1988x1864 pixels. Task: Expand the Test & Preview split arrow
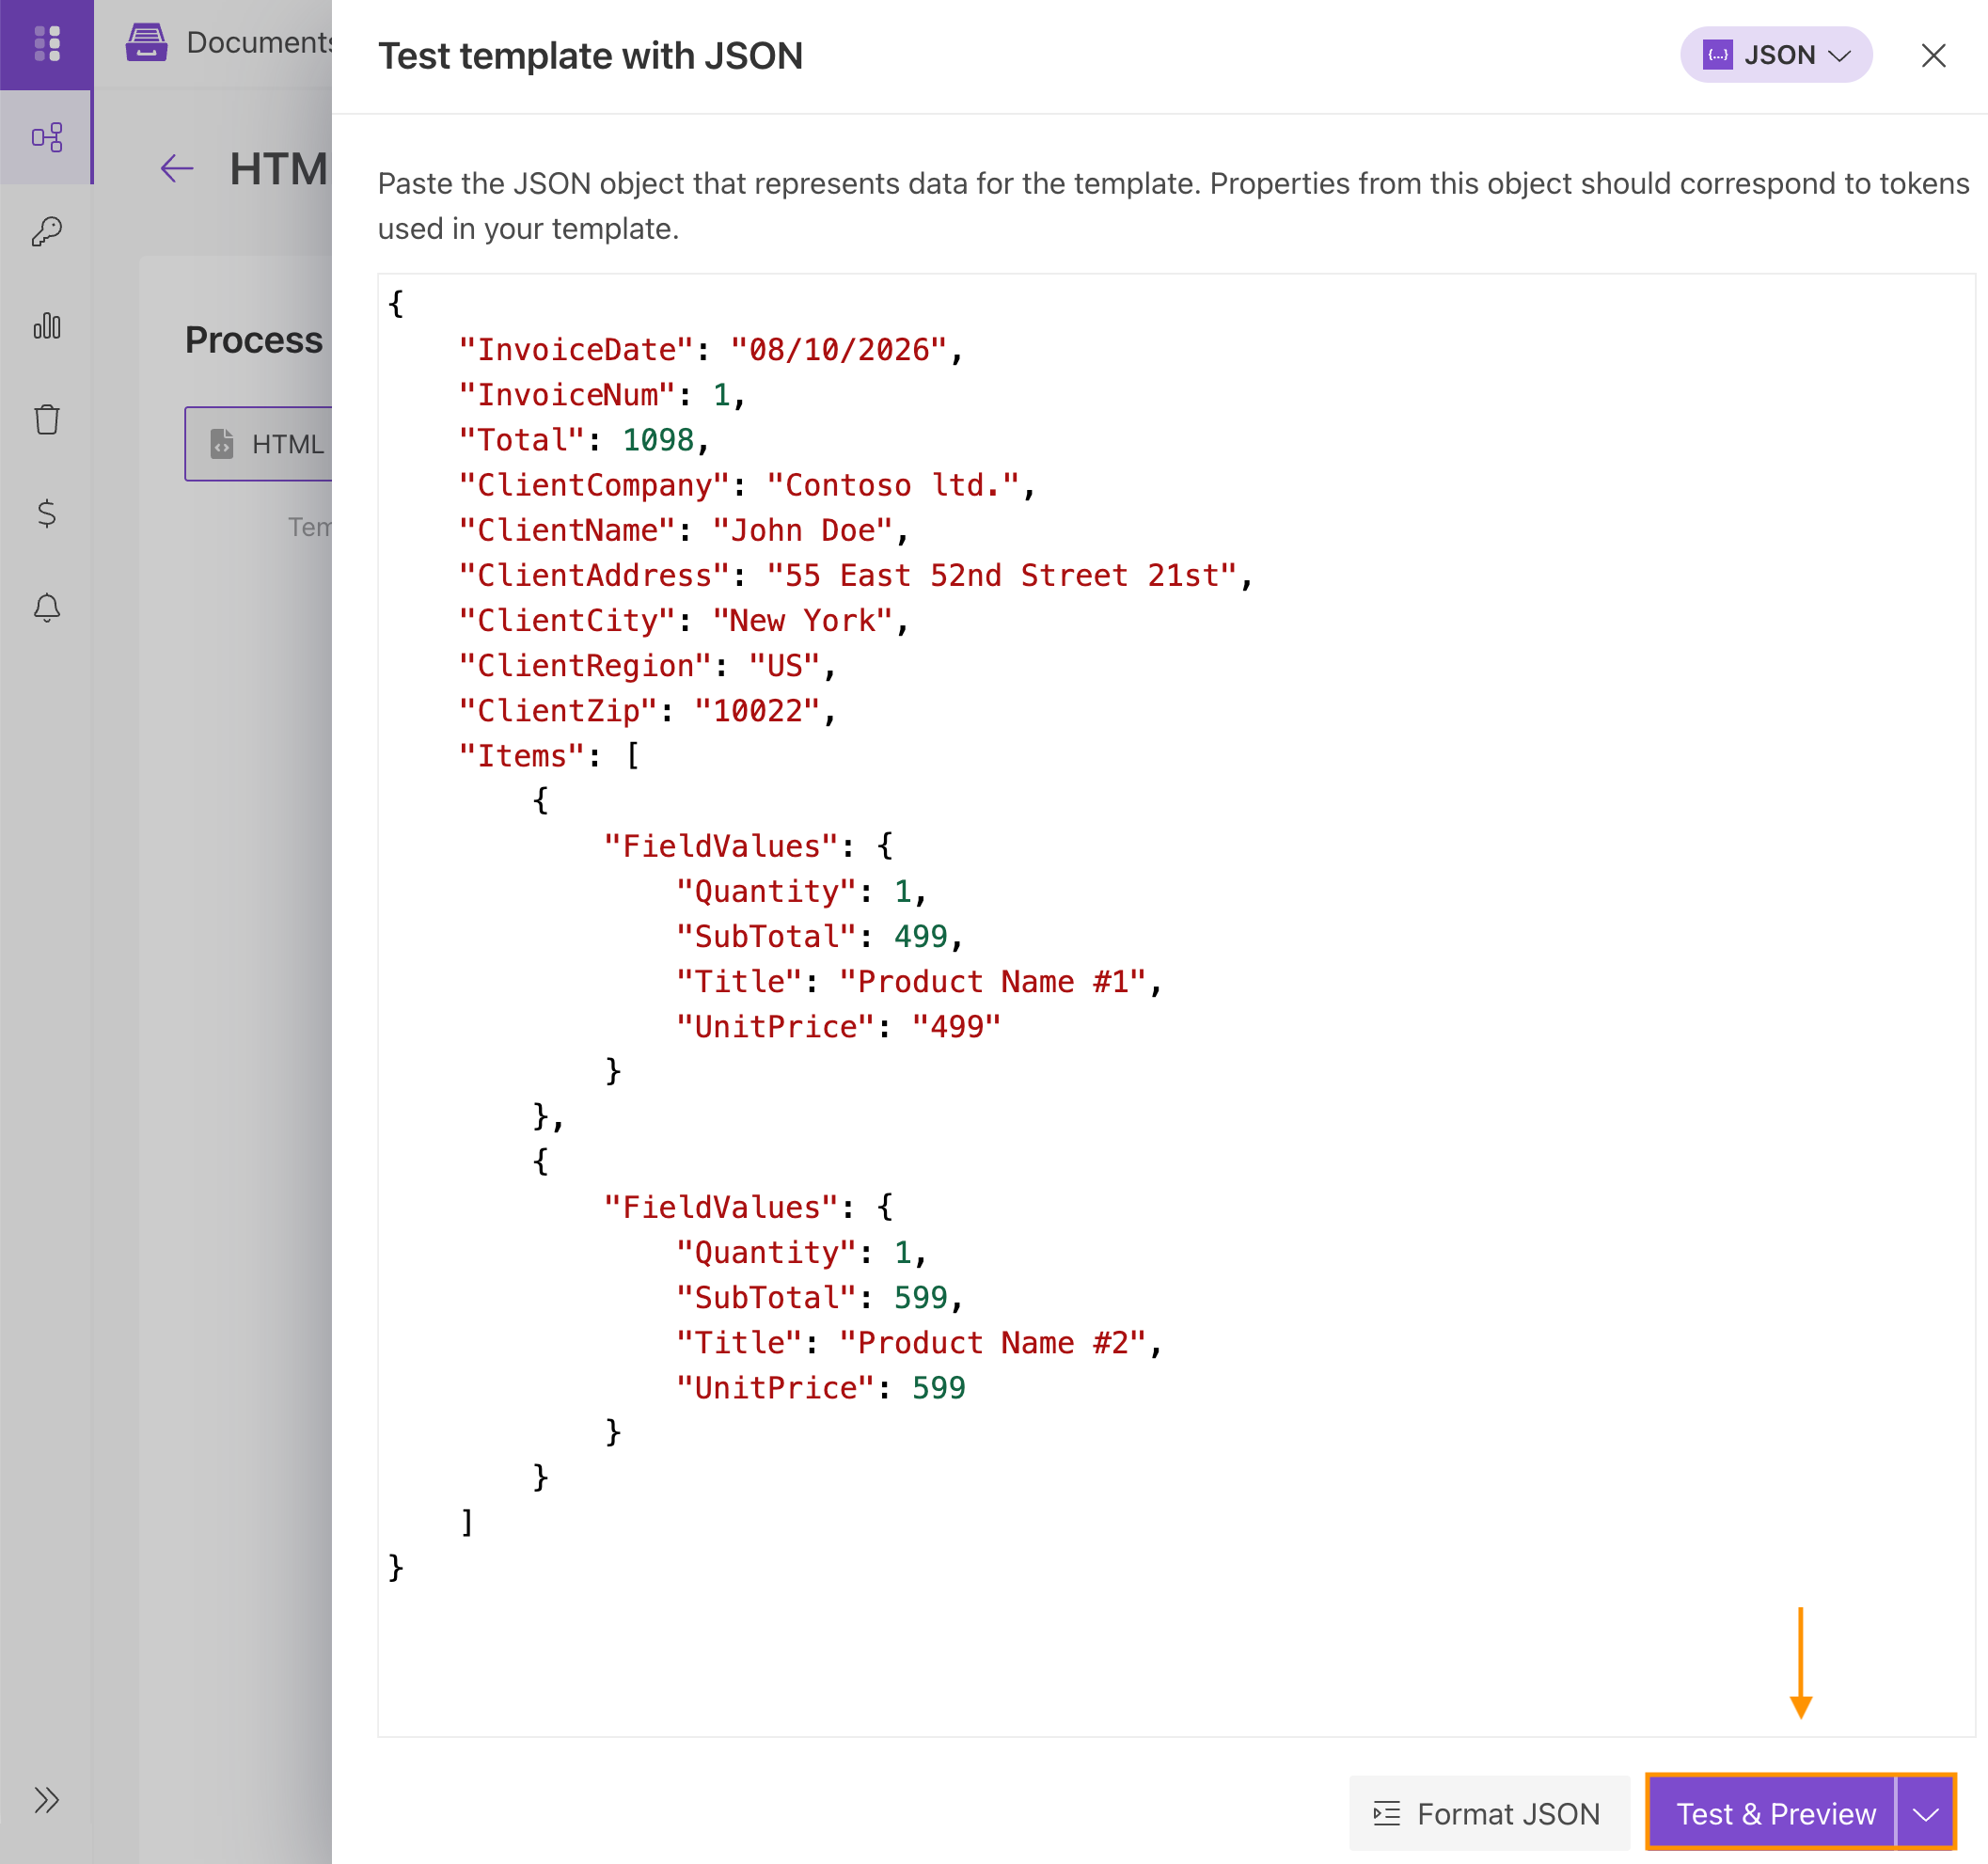(1926, 1813)
